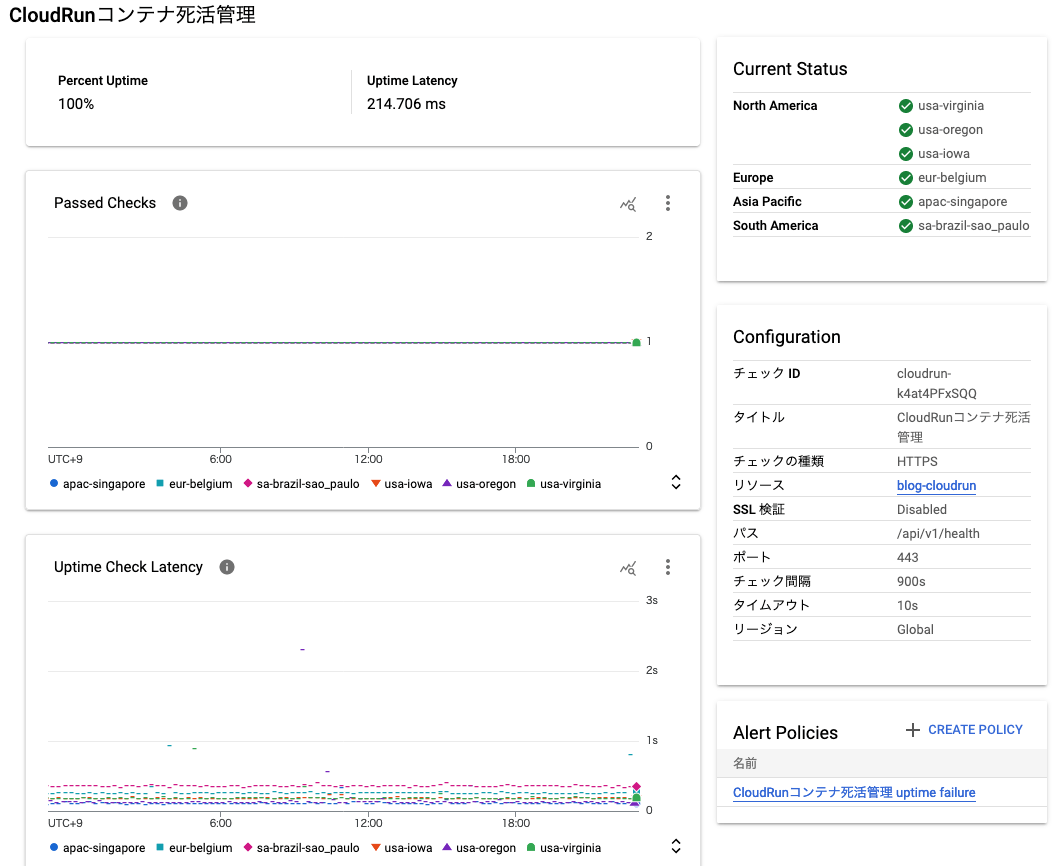Open the blog-cloudrun resource link
The image size is (1057, 866).
(x=936, y=485)
